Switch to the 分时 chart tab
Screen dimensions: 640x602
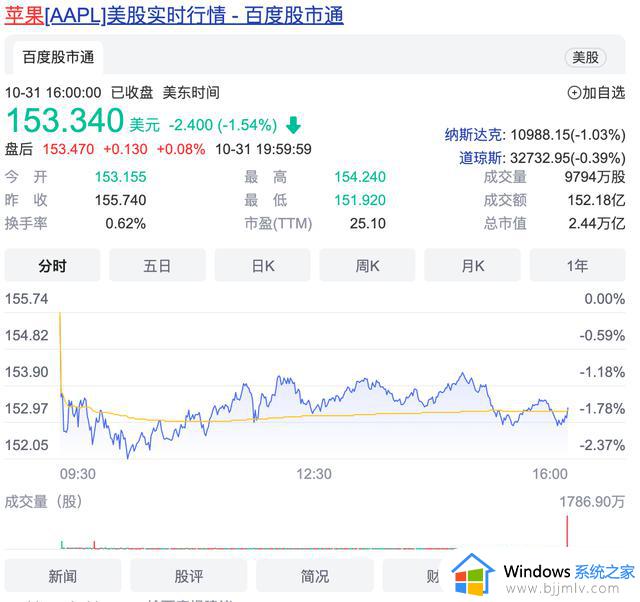pyautogui.click(x=52, y=266)
